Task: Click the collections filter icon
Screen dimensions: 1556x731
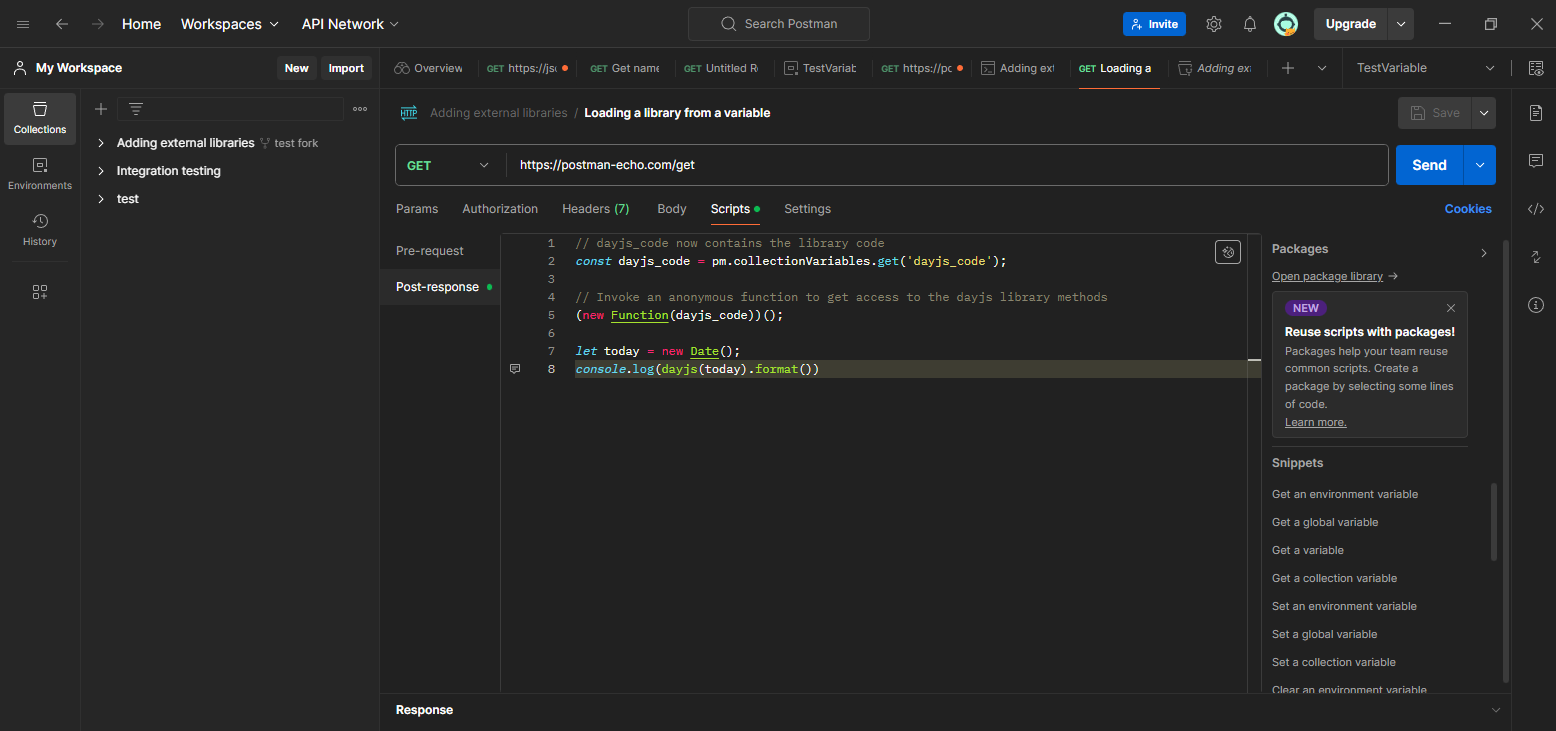Action: tap(136, 109)
